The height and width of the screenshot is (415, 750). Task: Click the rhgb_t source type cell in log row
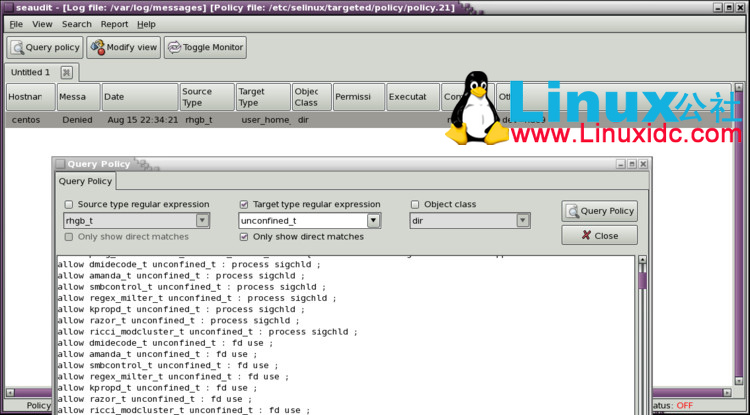click(199, 120)
